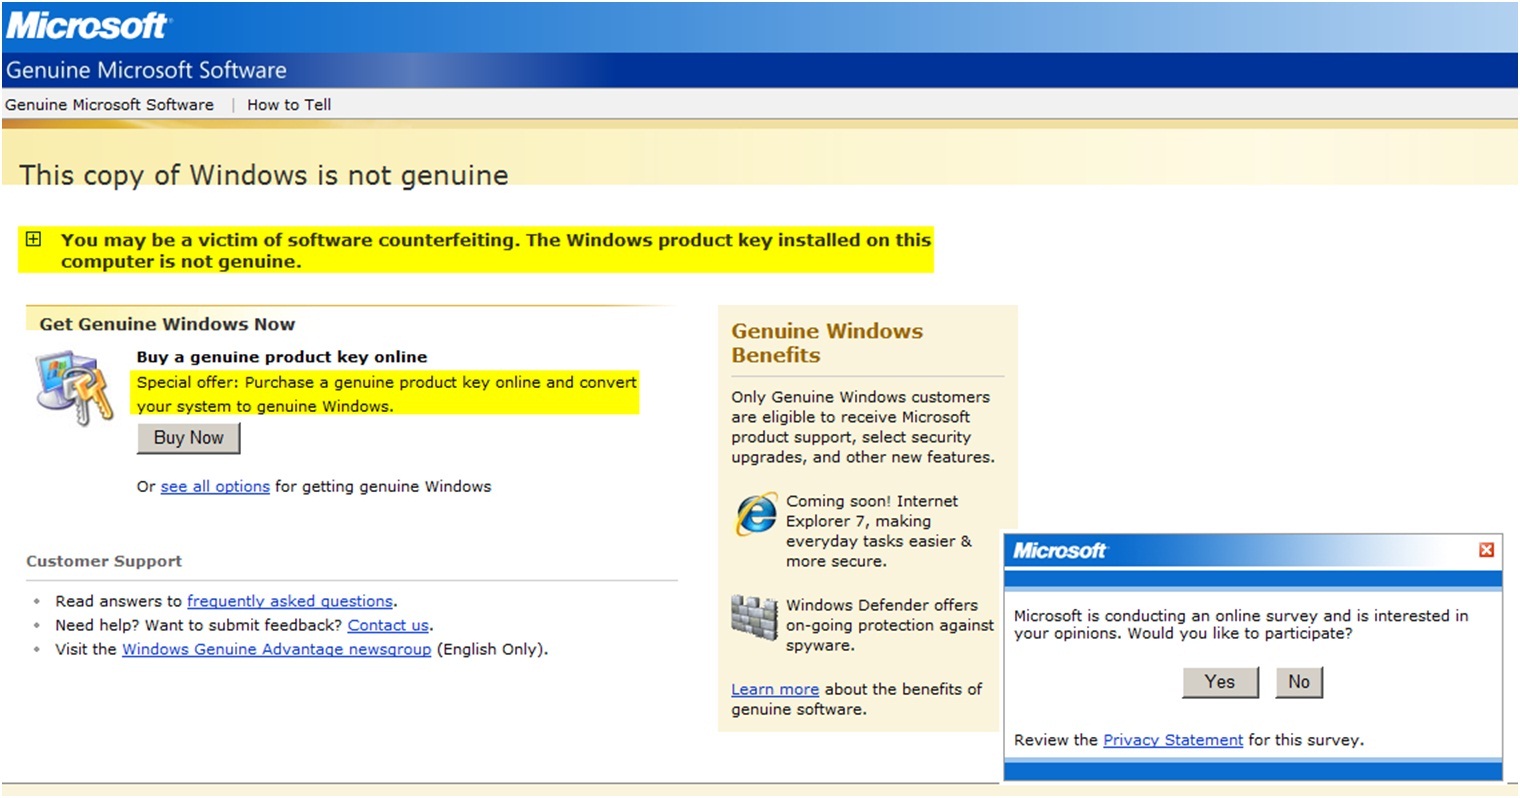Screen dimensions: 1520x798
Task: Click the Microsoft logo in survey popup
Action: 1059,551
